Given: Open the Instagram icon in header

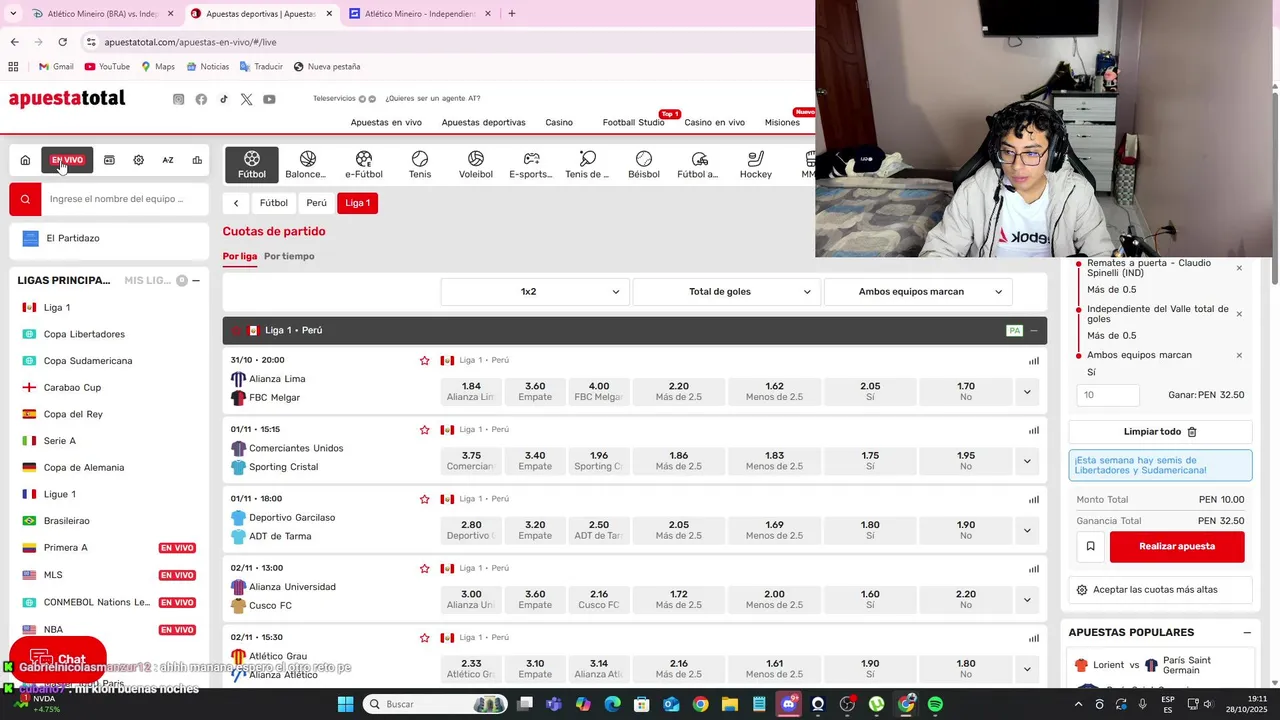Looking at the screenshot, I should (x=179, y=99).
